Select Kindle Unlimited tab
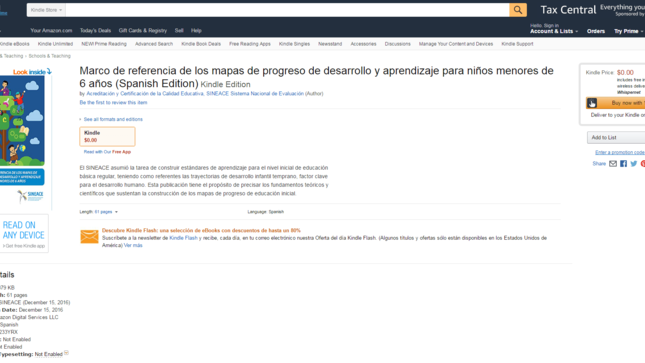This screenshot has height=363, width=645. 55,44
